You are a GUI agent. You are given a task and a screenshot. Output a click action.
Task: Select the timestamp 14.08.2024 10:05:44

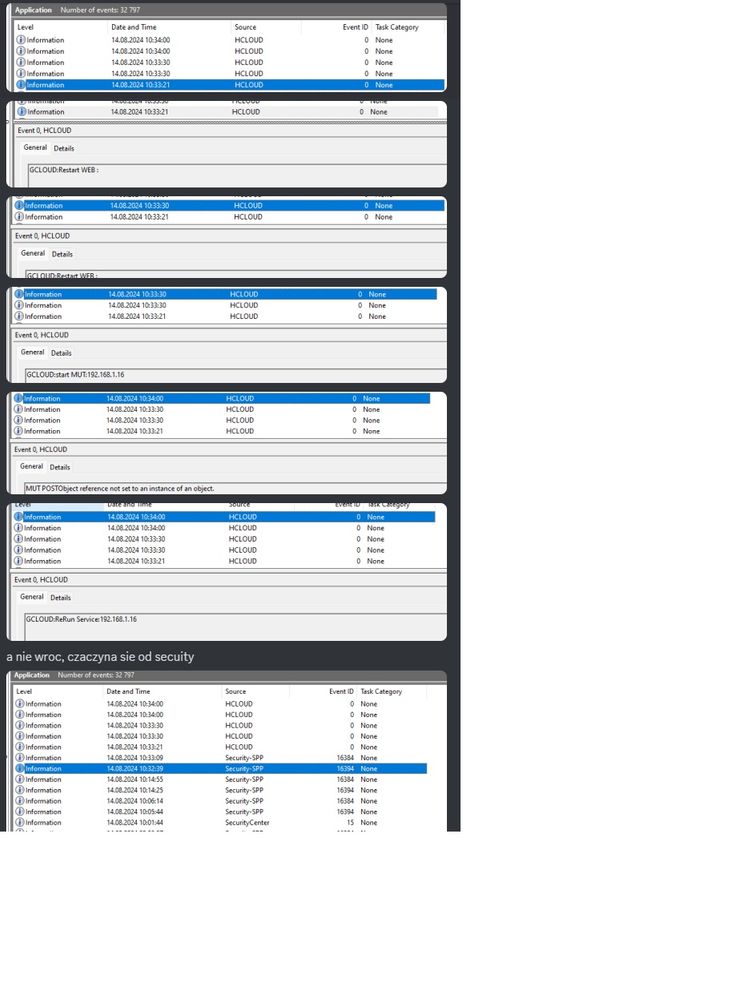tap(134, 812)
